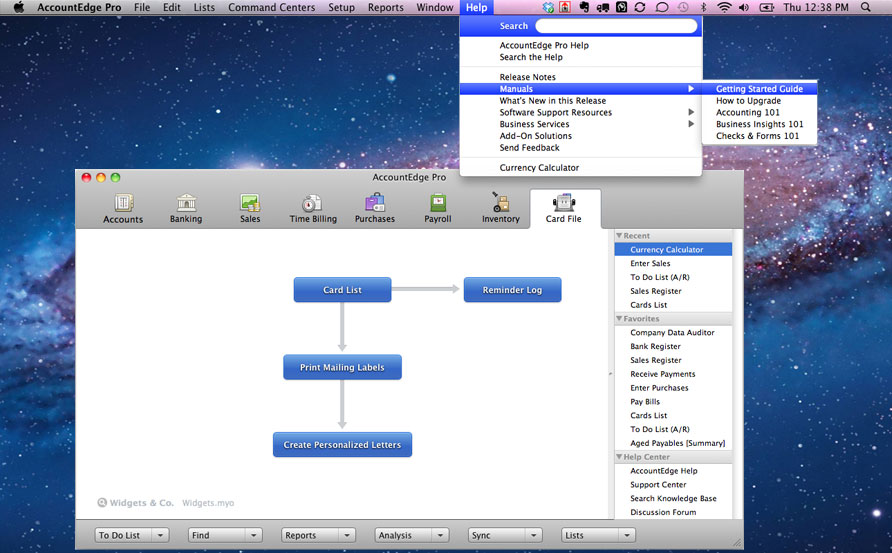Click the Apple menu logo
Viewport: 892px width, 553px height.
(x=19, y=7)
